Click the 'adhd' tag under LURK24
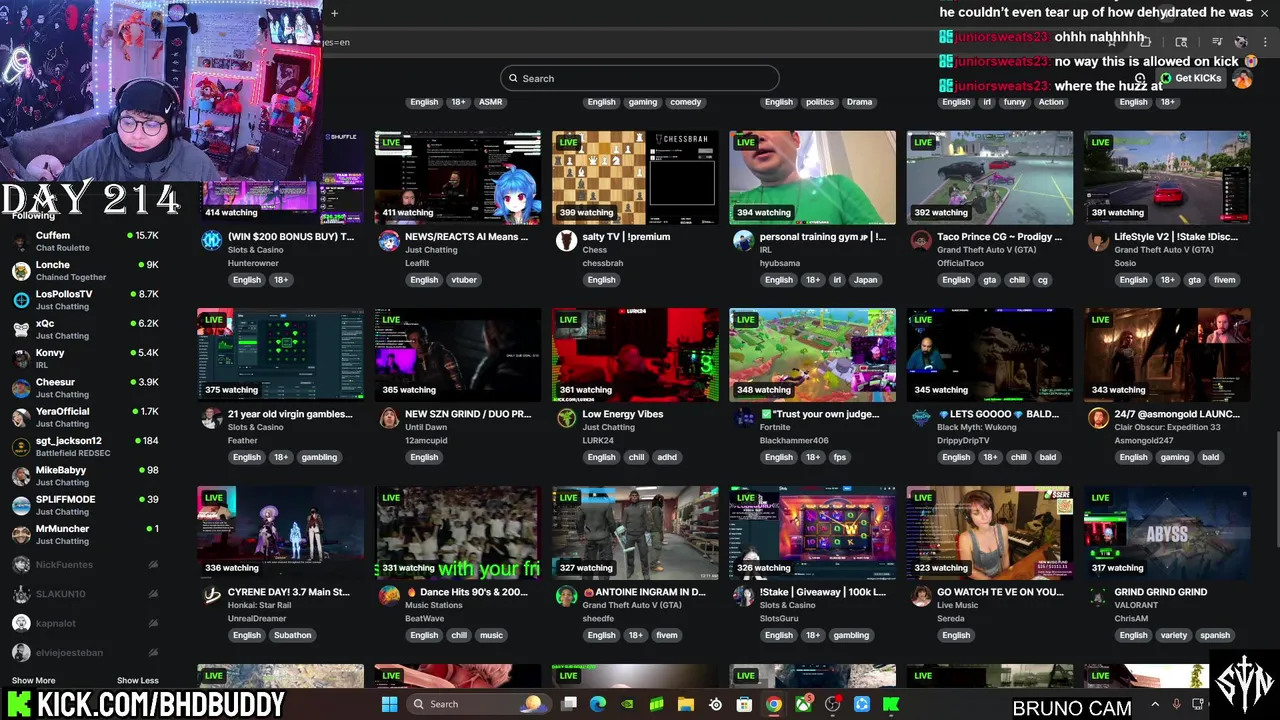Image resolution: width=1280 pixels, height=720 pixels. (667, 457)
